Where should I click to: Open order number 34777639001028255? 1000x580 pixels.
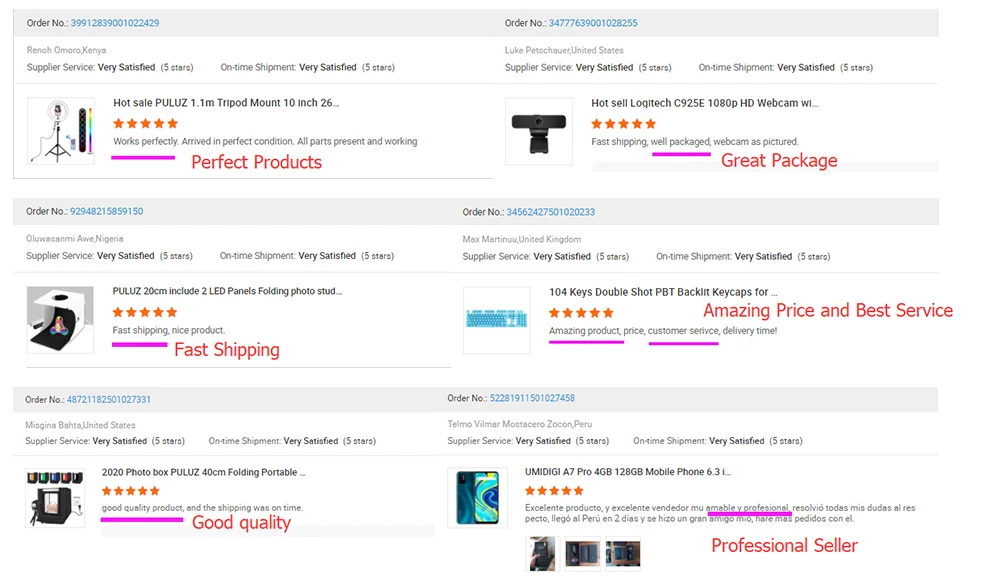[593, 23]
